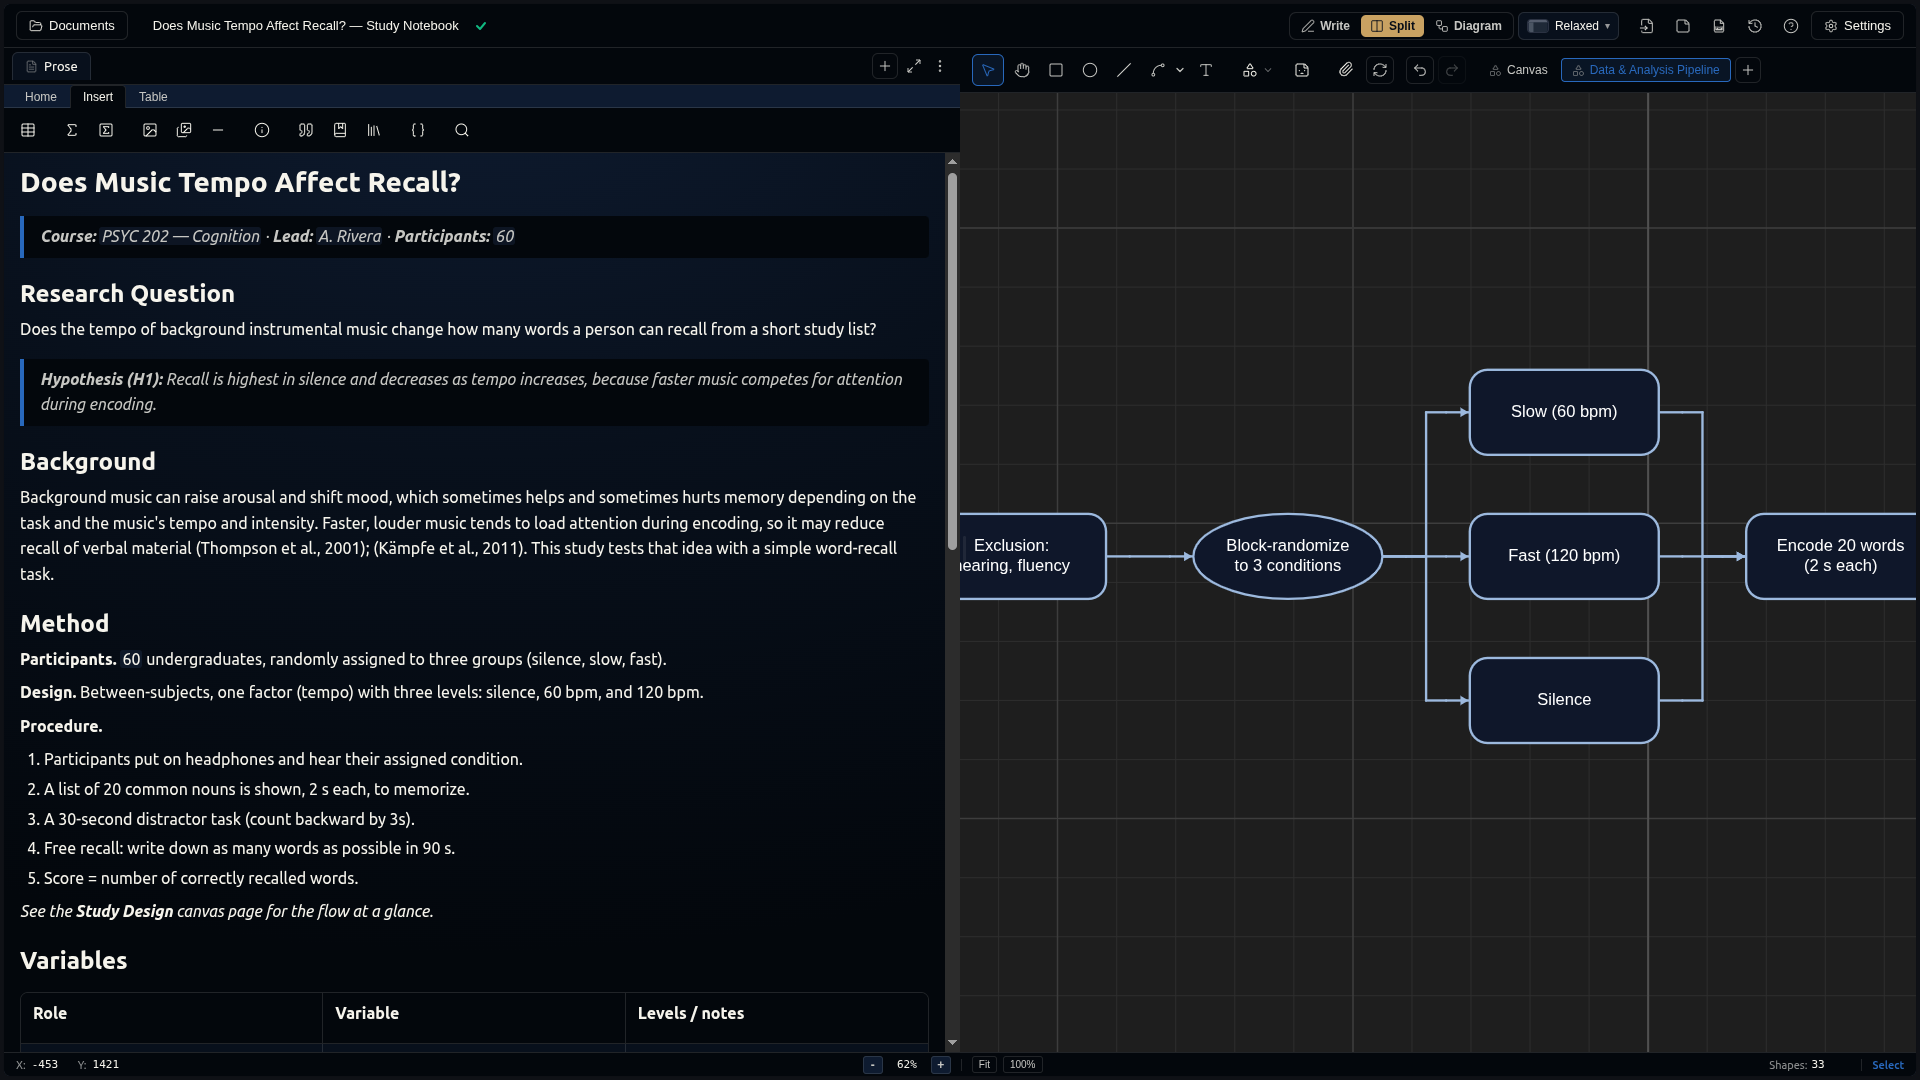The width and height of the screenshot is (1920, 1080).
Task: Insert info callout block
Action: pos(262,130)
